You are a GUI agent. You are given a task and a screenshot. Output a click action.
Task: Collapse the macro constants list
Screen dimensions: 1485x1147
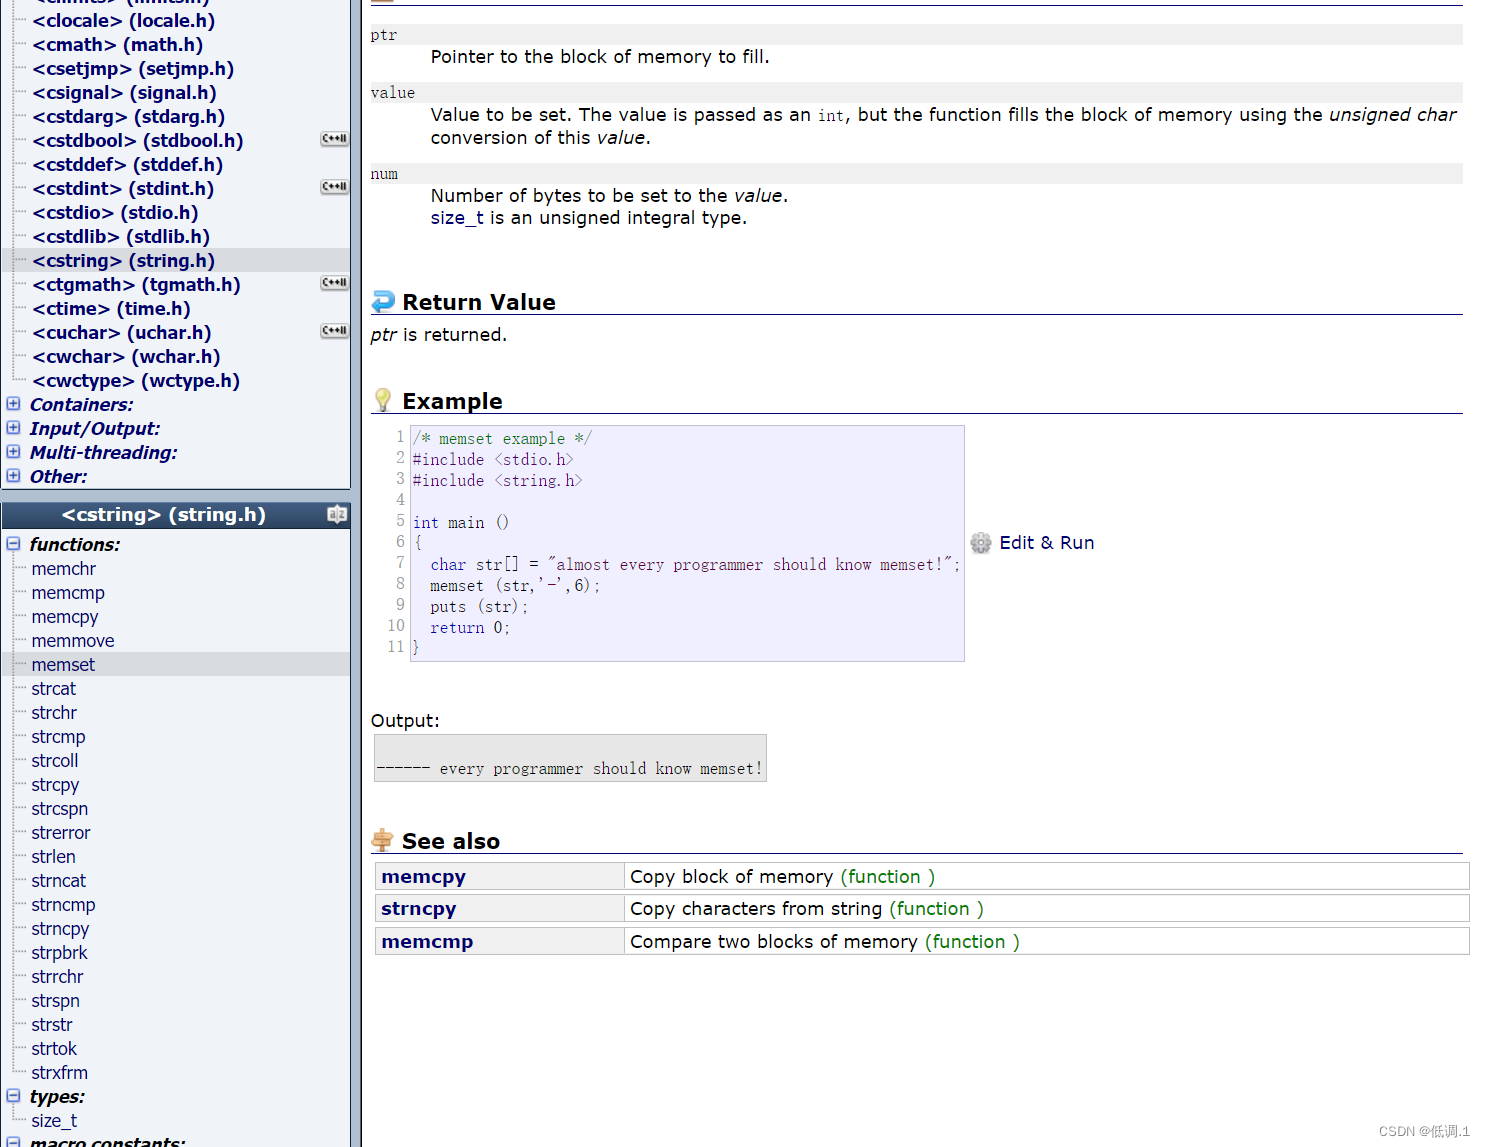(13, 1142)
